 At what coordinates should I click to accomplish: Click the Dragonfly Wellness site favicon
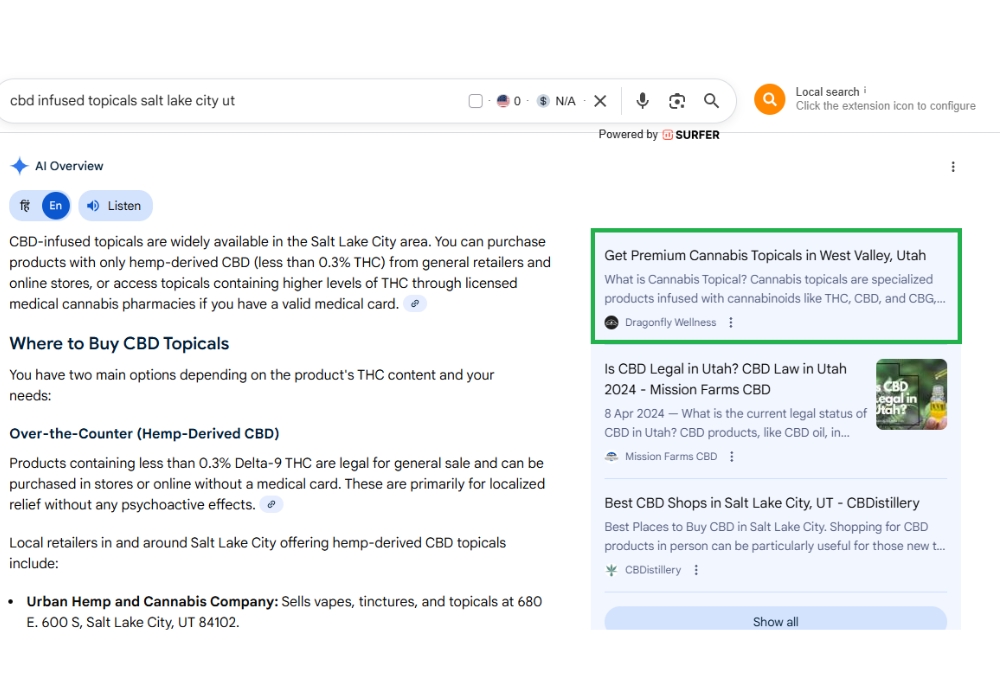(611, 323)
